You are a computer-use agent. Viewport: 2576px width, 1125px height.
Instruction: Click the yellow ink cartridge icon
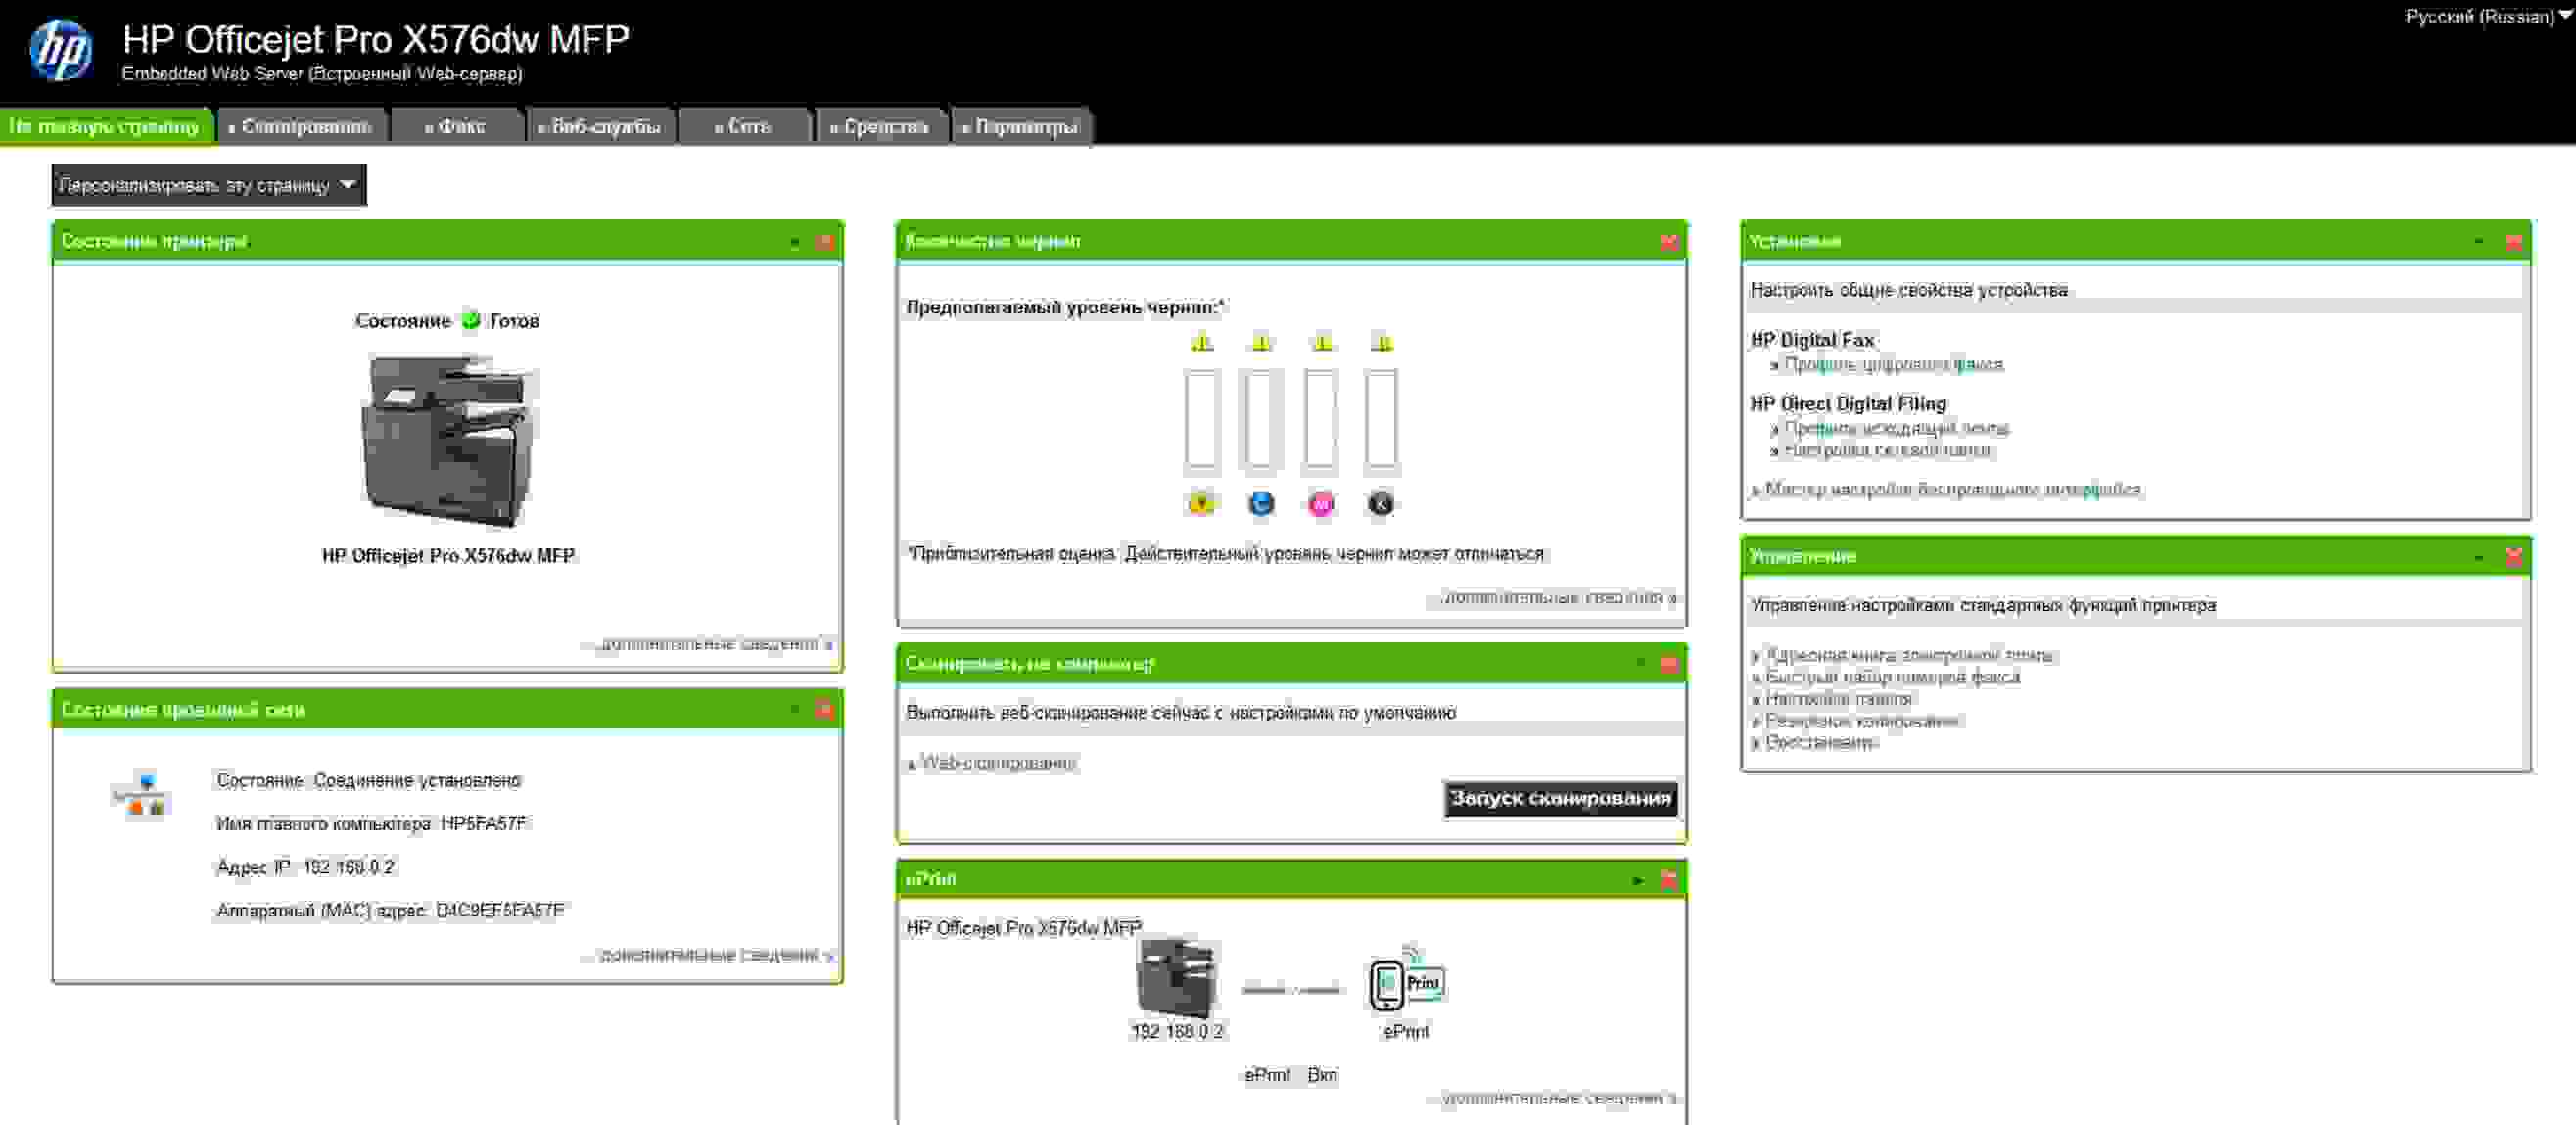coord(1201,503)
